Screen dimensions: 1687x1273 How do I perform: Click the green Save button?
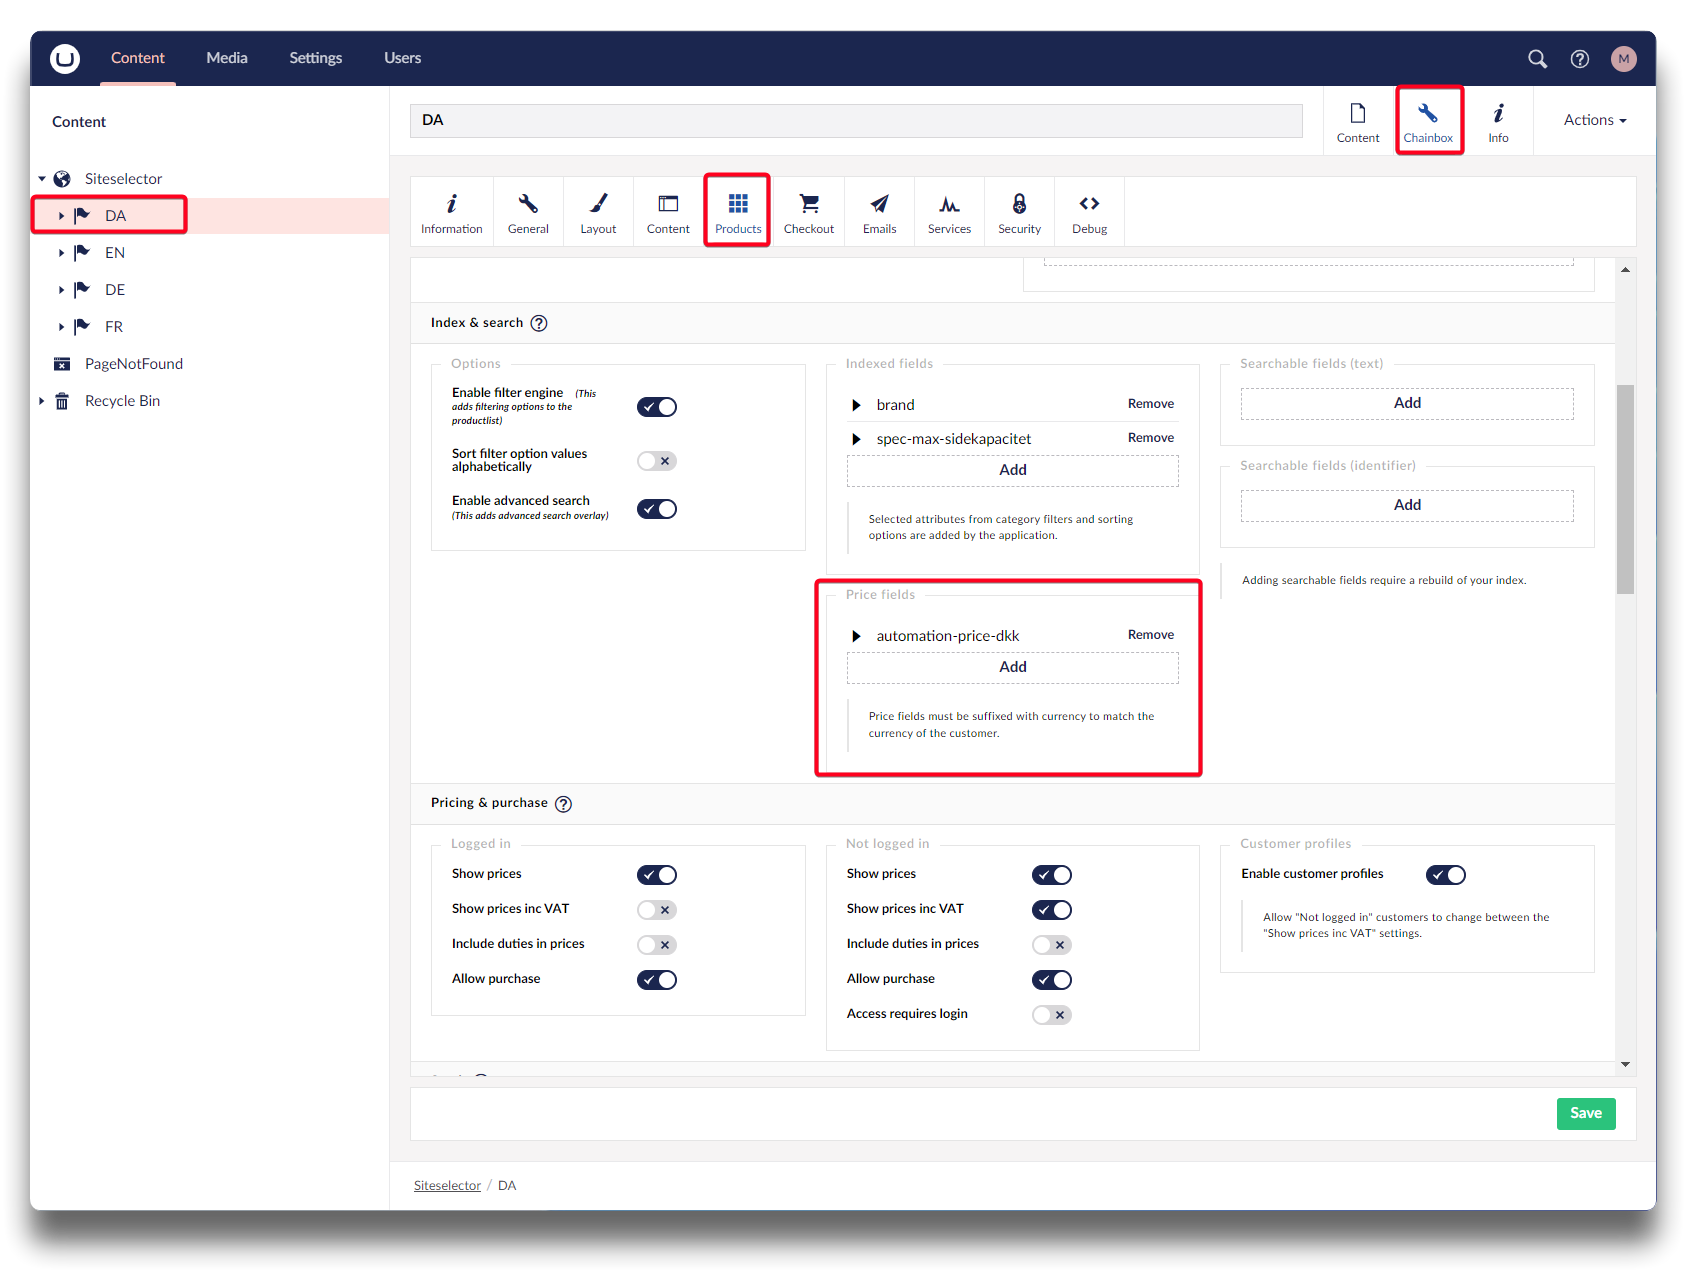[x=1585, y=1113]
